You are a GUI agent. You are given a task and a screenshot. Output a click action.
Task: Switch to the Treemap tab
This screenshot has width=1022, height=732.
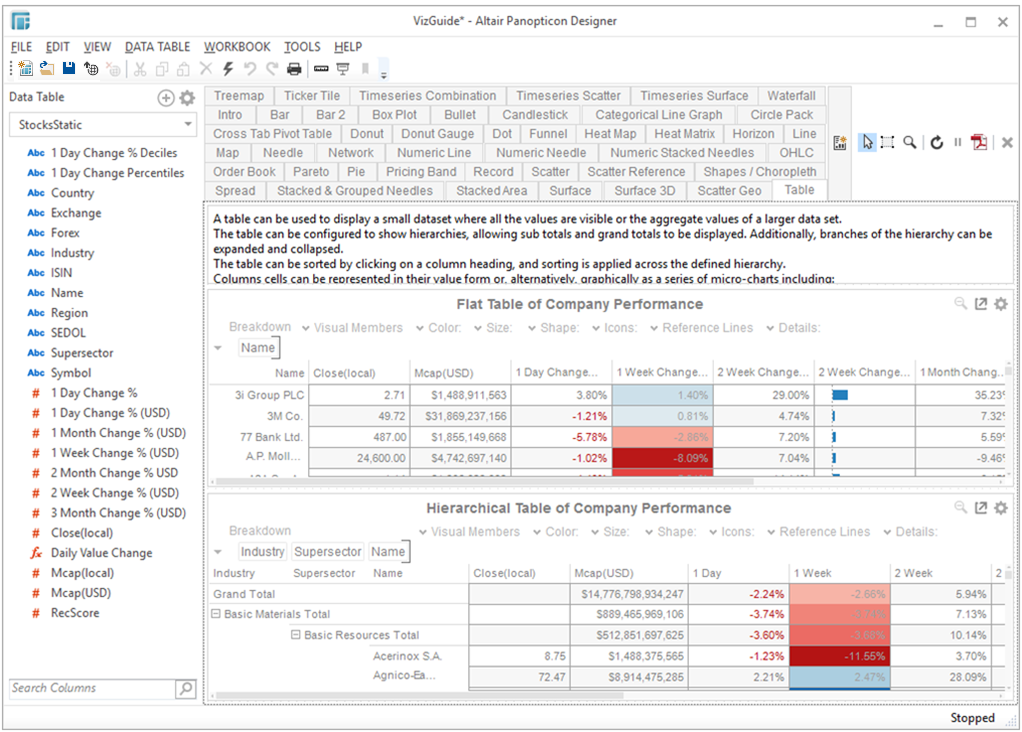pos(239,96)
